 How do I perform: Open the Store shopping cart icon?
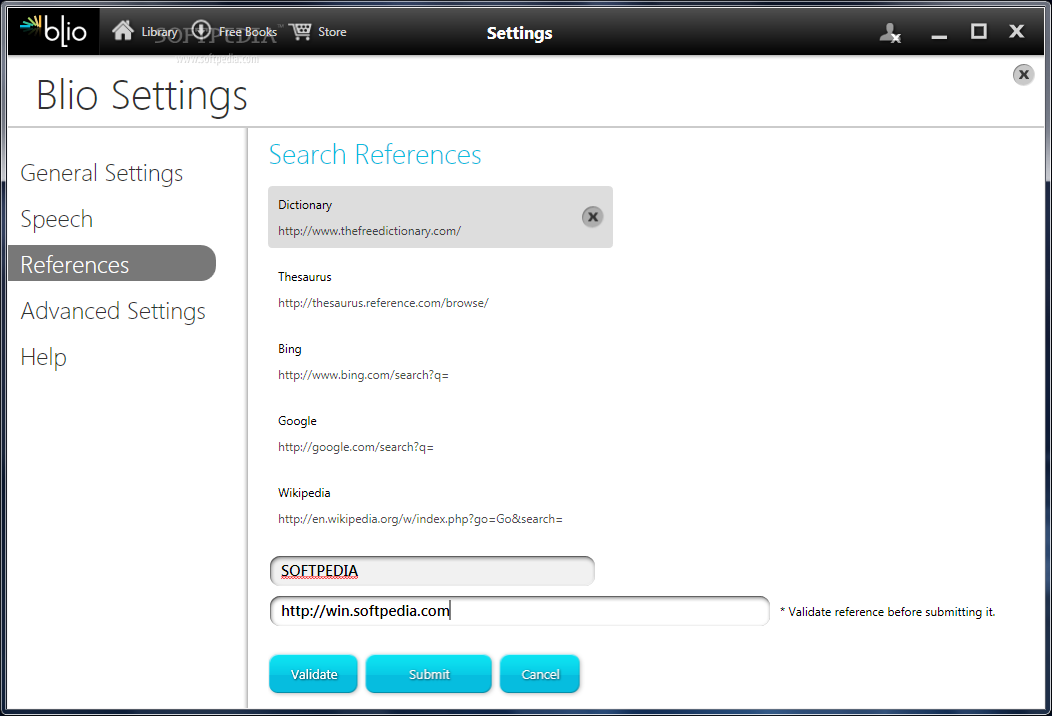[x=301, y=31]
